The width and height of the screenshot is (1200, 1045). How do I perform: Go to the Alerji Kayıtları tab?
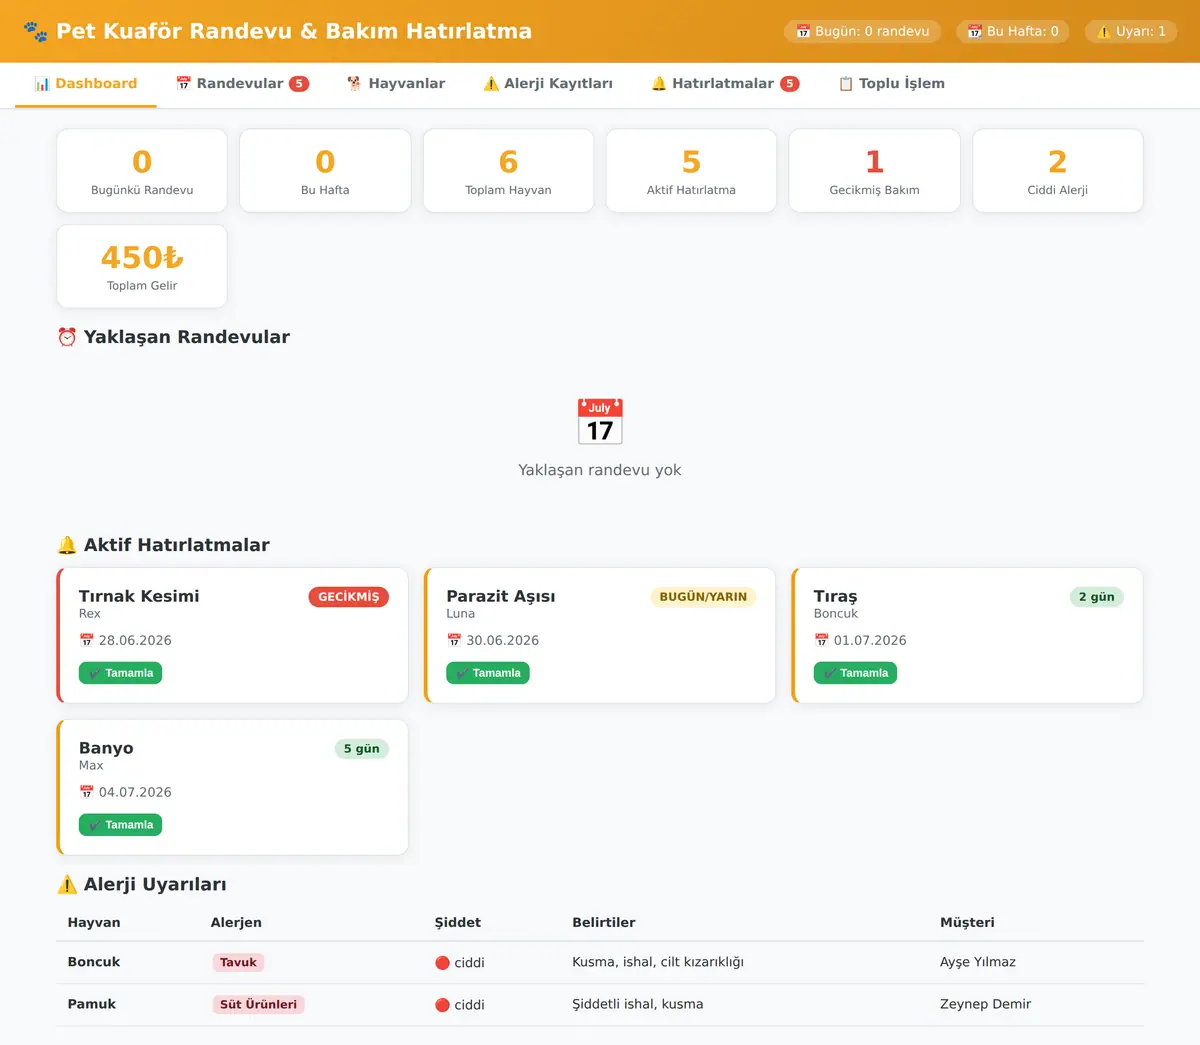[548, 84]
